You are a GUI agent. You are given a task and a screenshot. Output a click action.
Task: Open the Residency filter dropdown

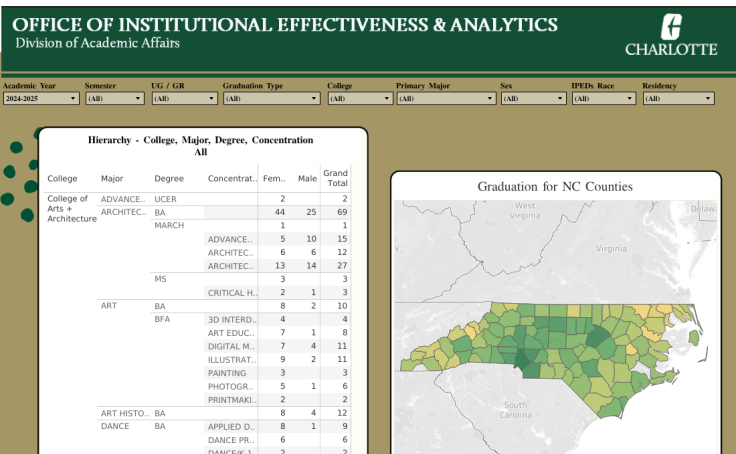(x=678, y=99)
